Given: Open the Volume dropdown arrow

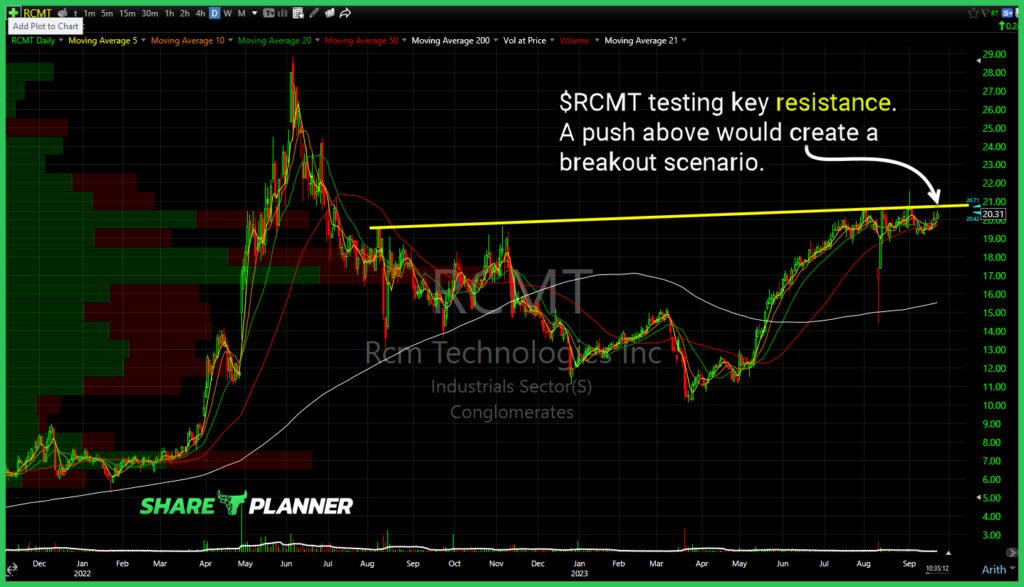Looking at the screenshot, I should (597, 40).
